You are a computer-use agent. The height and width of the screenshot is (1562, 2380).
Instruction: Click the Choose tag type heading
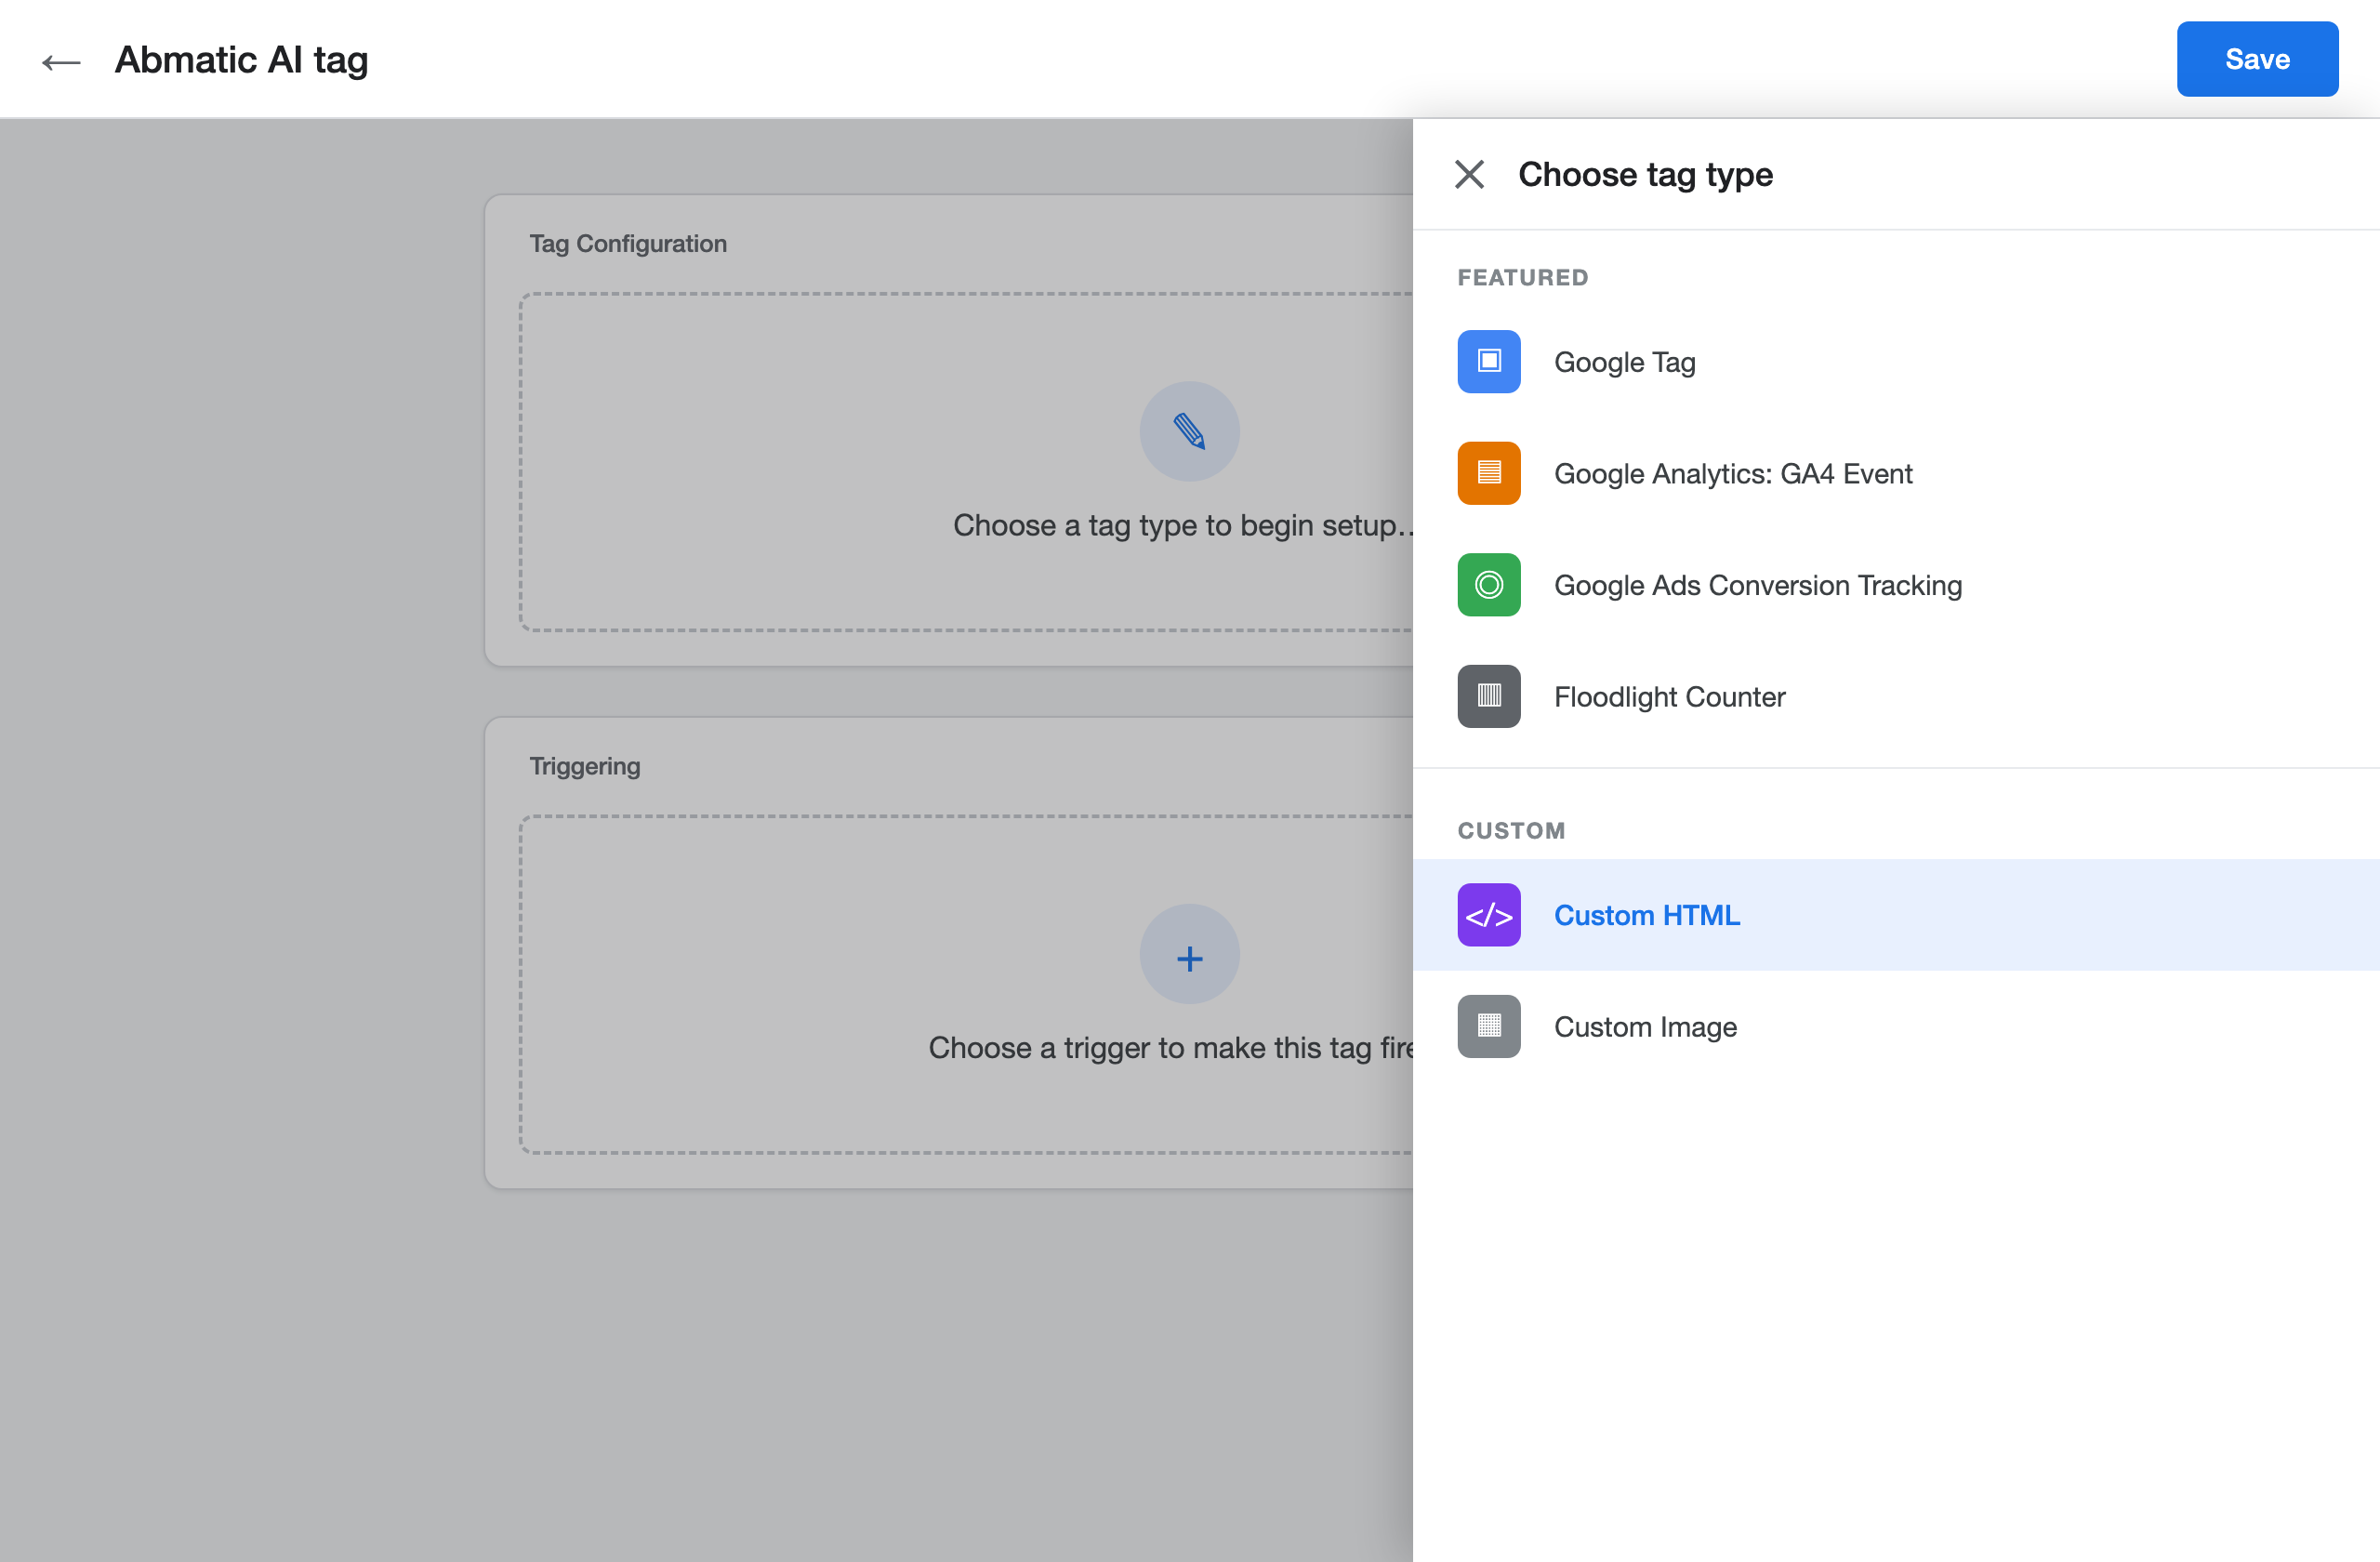(x=1645, y=174)
